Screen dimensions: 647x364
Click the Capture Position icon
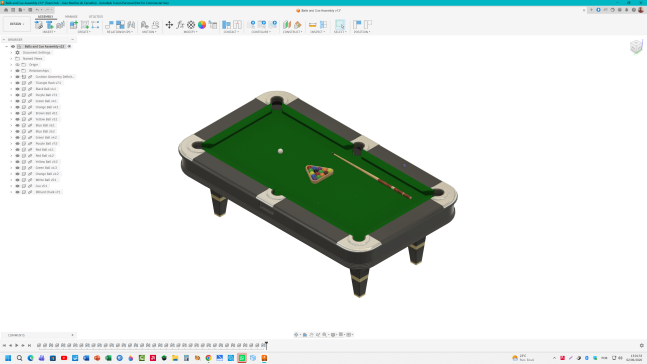coord(357,25)
